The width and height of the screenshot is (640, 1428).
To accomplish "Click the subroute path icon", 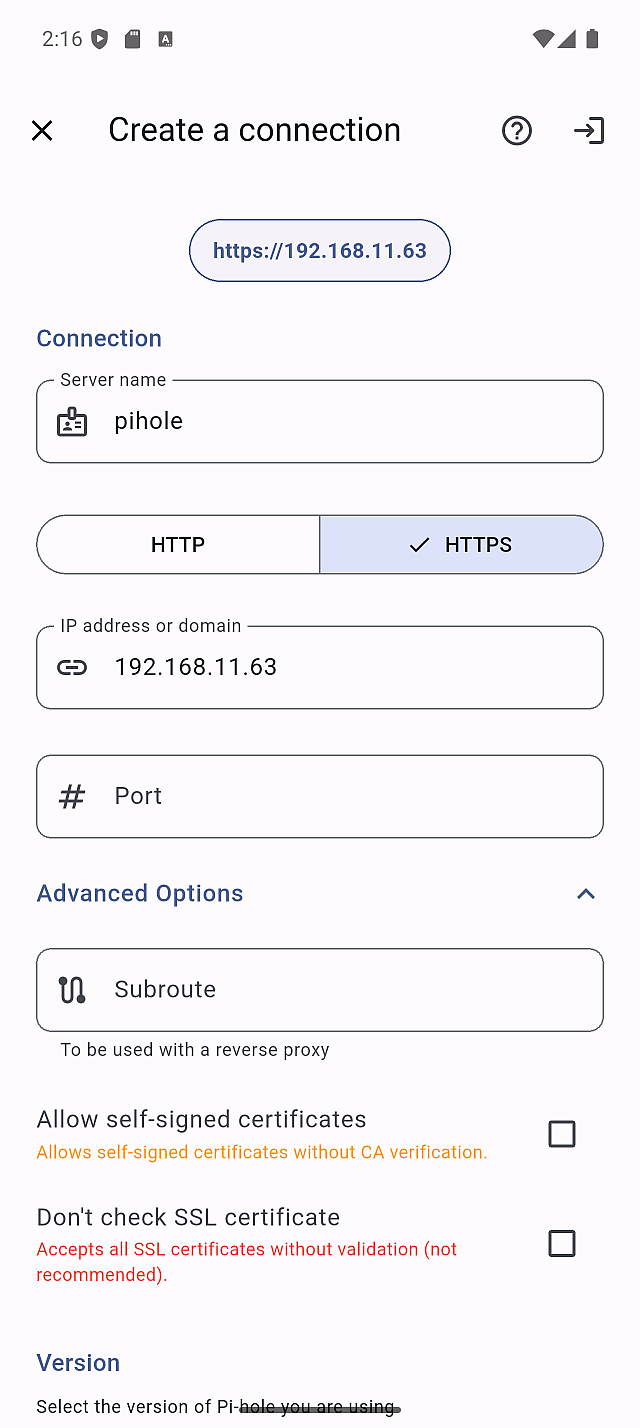I will pyautogui.click(x=72, y=990).
